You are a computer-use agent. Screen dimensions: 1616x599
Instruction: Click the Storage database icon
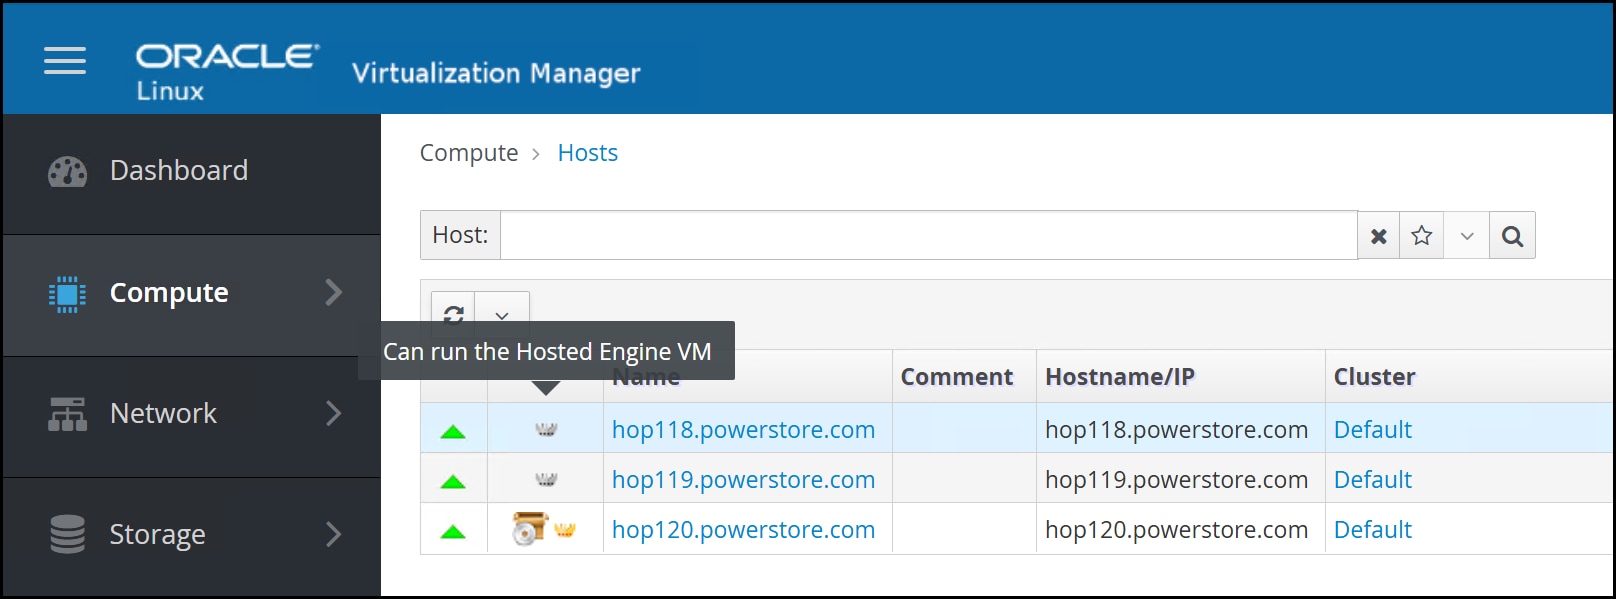coord(67,534)
